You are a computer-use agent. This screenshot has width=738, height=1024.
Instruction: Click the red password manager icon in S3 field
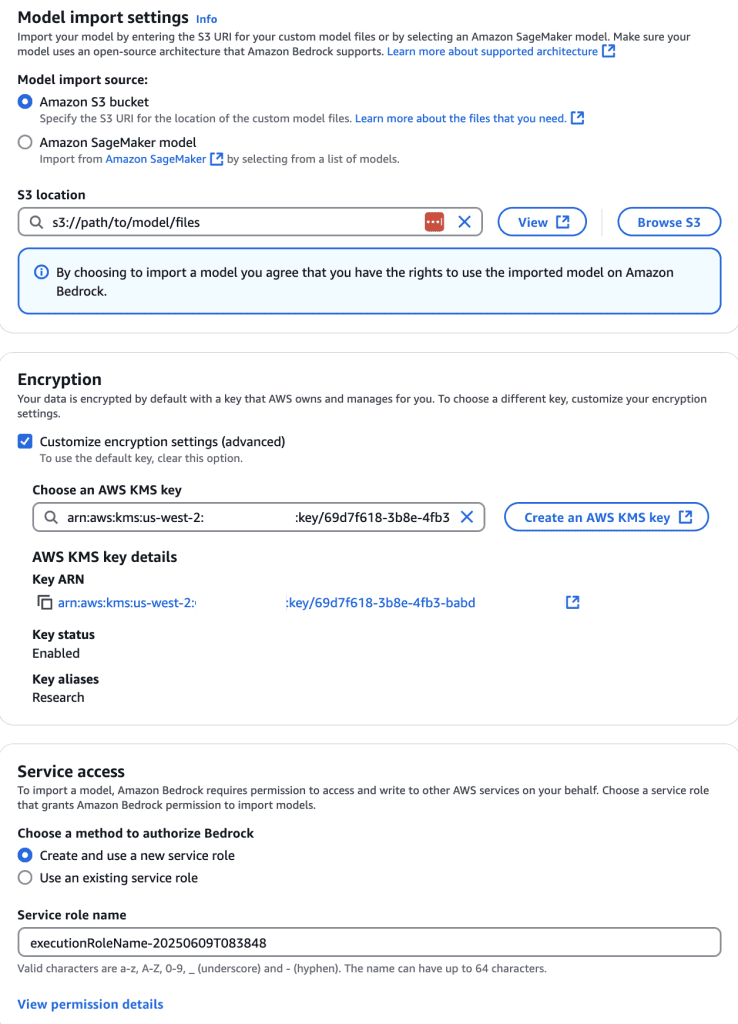click(x=434, y=222)
